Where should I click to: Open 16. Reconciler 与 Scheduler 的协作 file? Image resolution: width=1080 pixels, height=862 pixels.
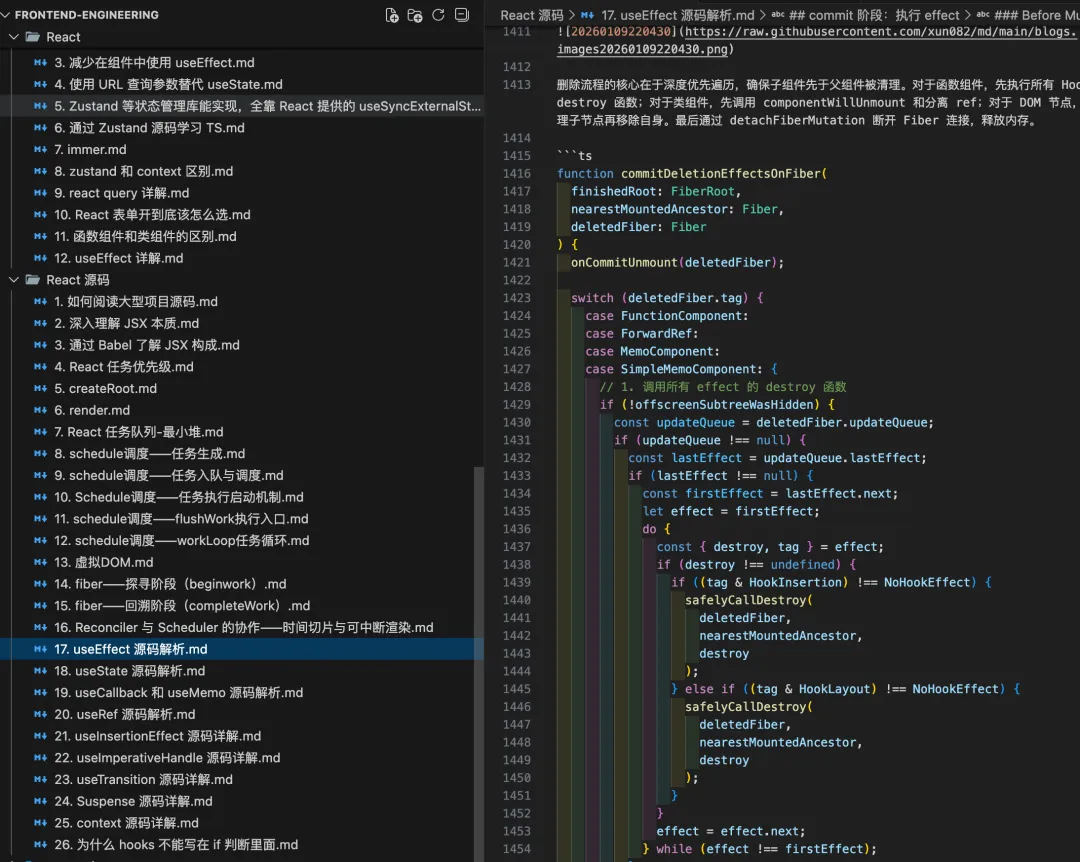click(x=242, y=627)
